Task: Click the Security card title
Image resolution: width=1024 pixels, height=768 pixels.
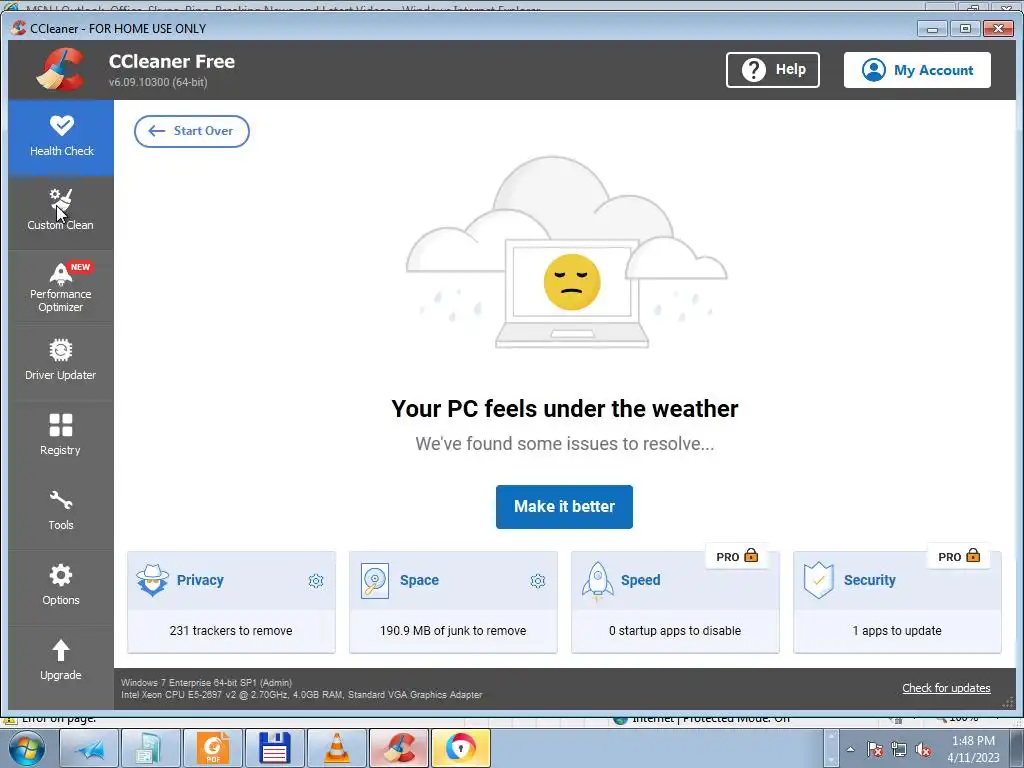Action: click(x=869, y=580)
